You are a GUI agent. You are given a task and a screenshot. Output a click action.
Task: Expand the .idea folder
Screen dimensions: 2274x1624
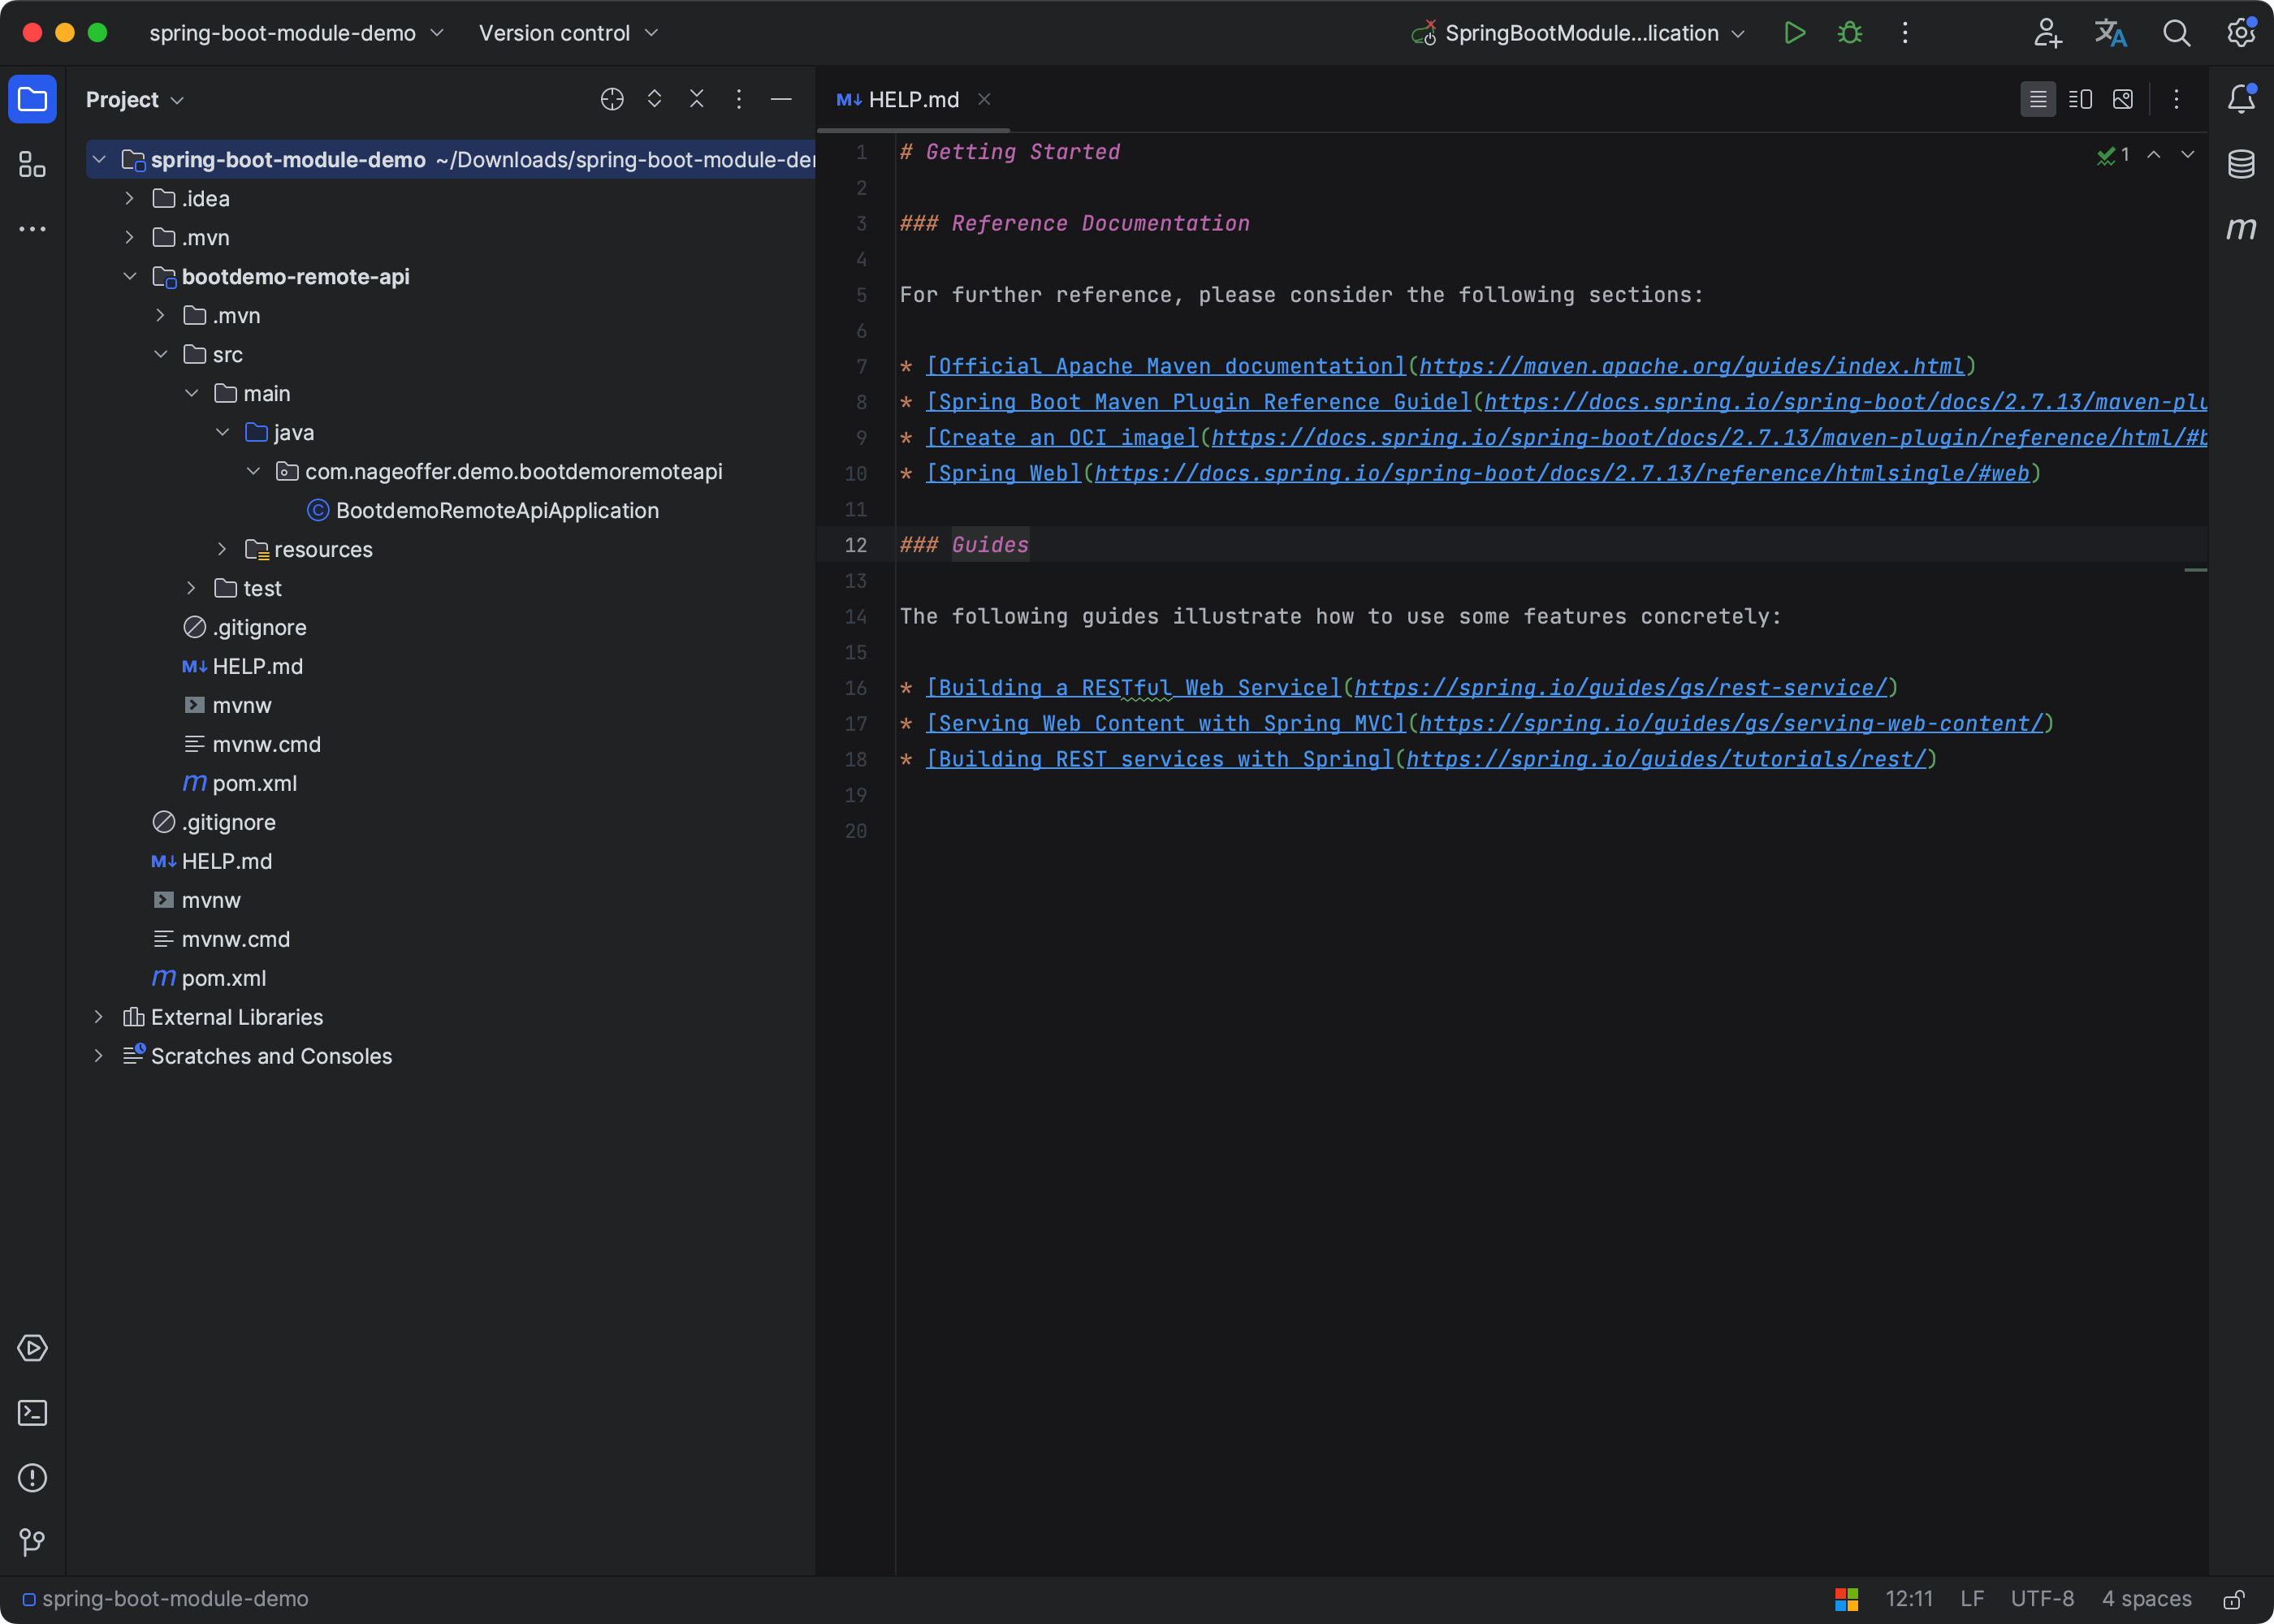pyautogui.click(x=129, y=199)
